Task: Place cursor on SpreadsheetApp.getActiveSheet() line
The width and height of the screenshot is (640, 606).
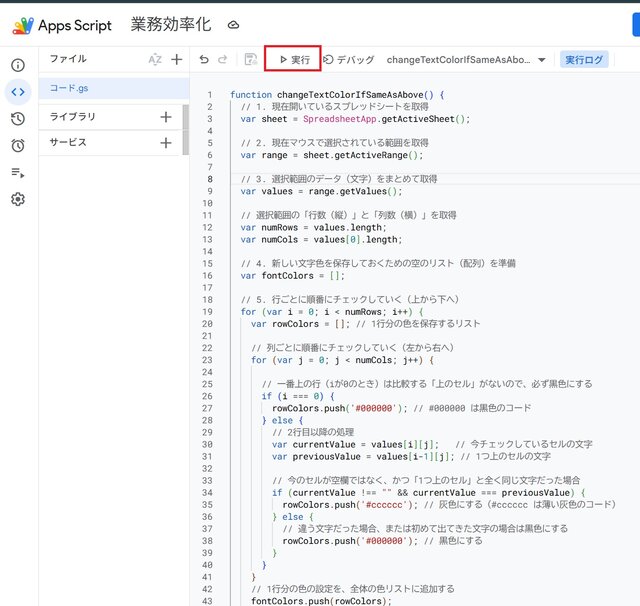Action: [355, 119]
